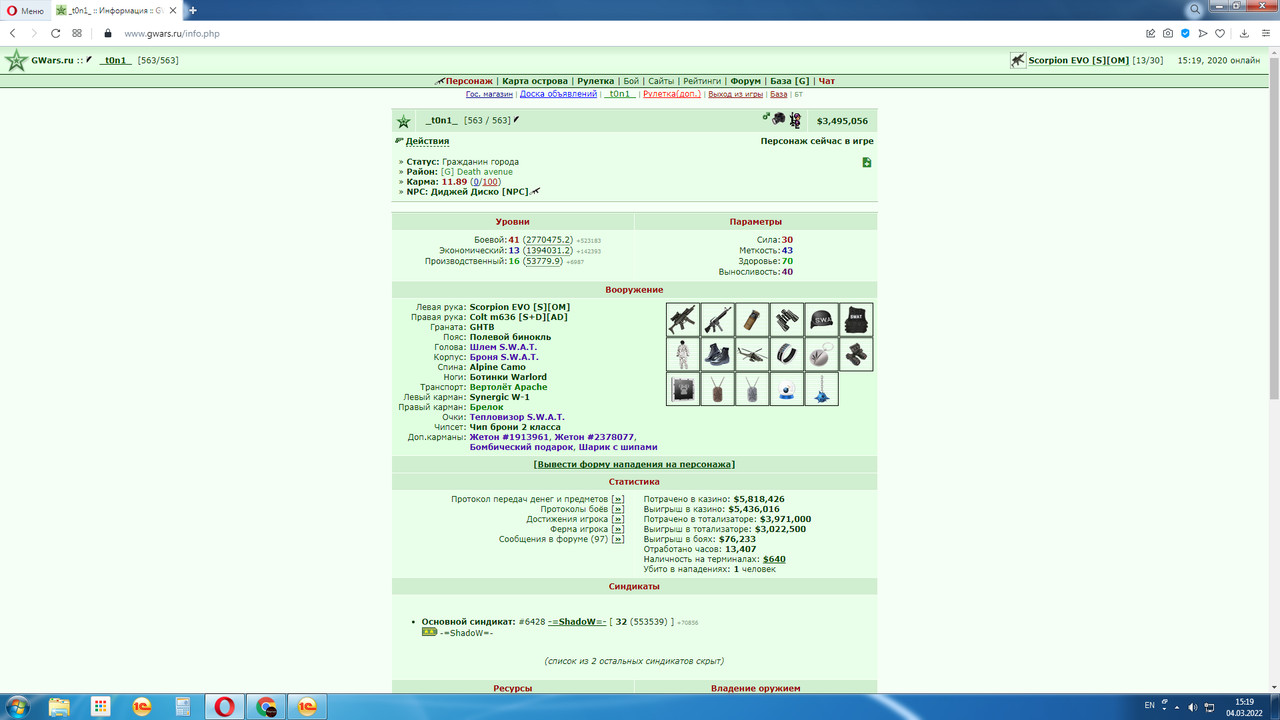Click the browser snapshot camera icon
Image resolution: width=1280 pixels, height=720 pixels.
point(1167,33)
